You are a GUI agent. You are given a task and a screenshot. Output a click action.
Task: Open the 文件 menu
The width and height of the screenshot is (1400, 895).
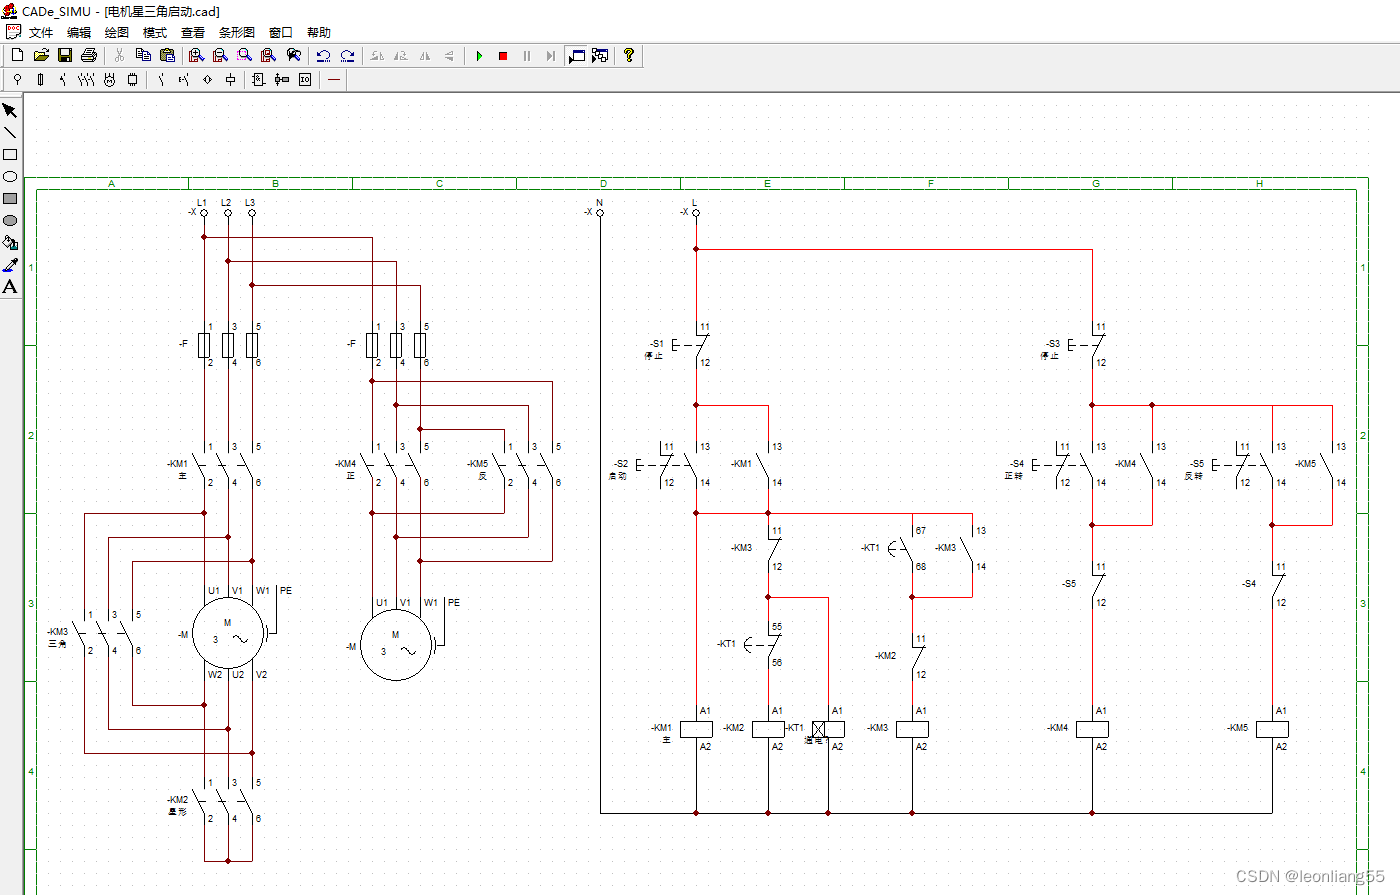point(41,32)
